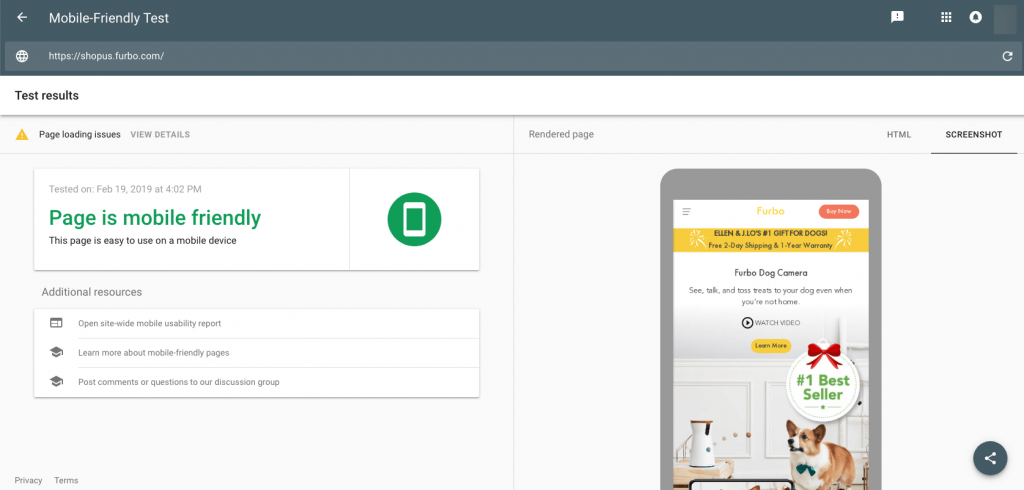
Task: Open Post comments or questions link
Action: coord(179,382)
